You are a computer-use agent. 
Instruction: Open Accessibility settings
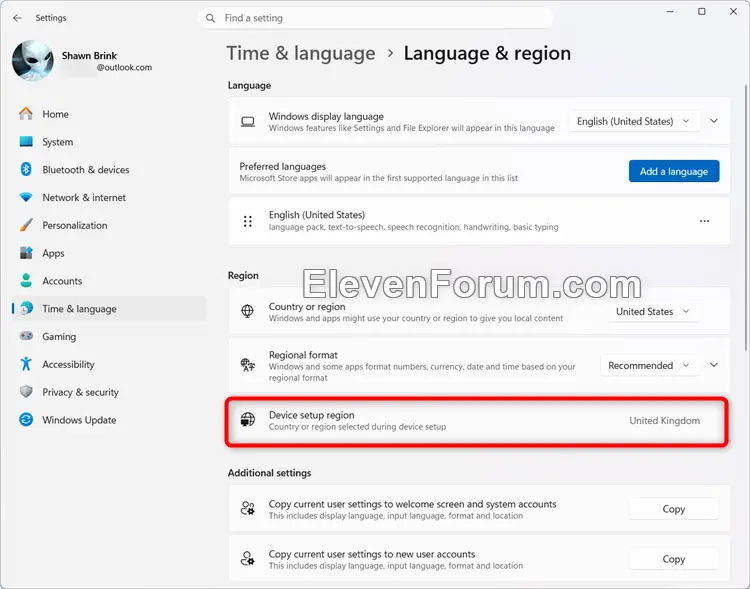(x=109, y=364)
